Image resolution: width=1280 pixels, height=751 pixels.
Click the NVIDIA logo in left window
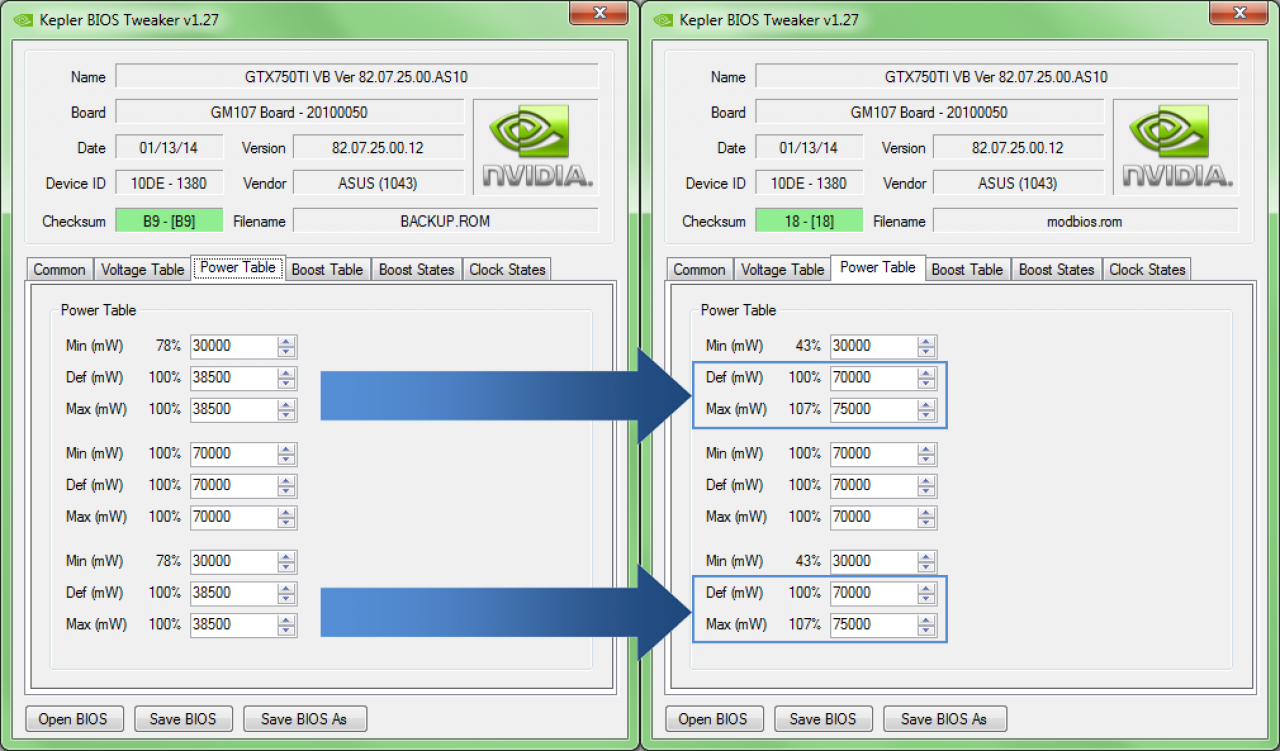coord(538,146)
